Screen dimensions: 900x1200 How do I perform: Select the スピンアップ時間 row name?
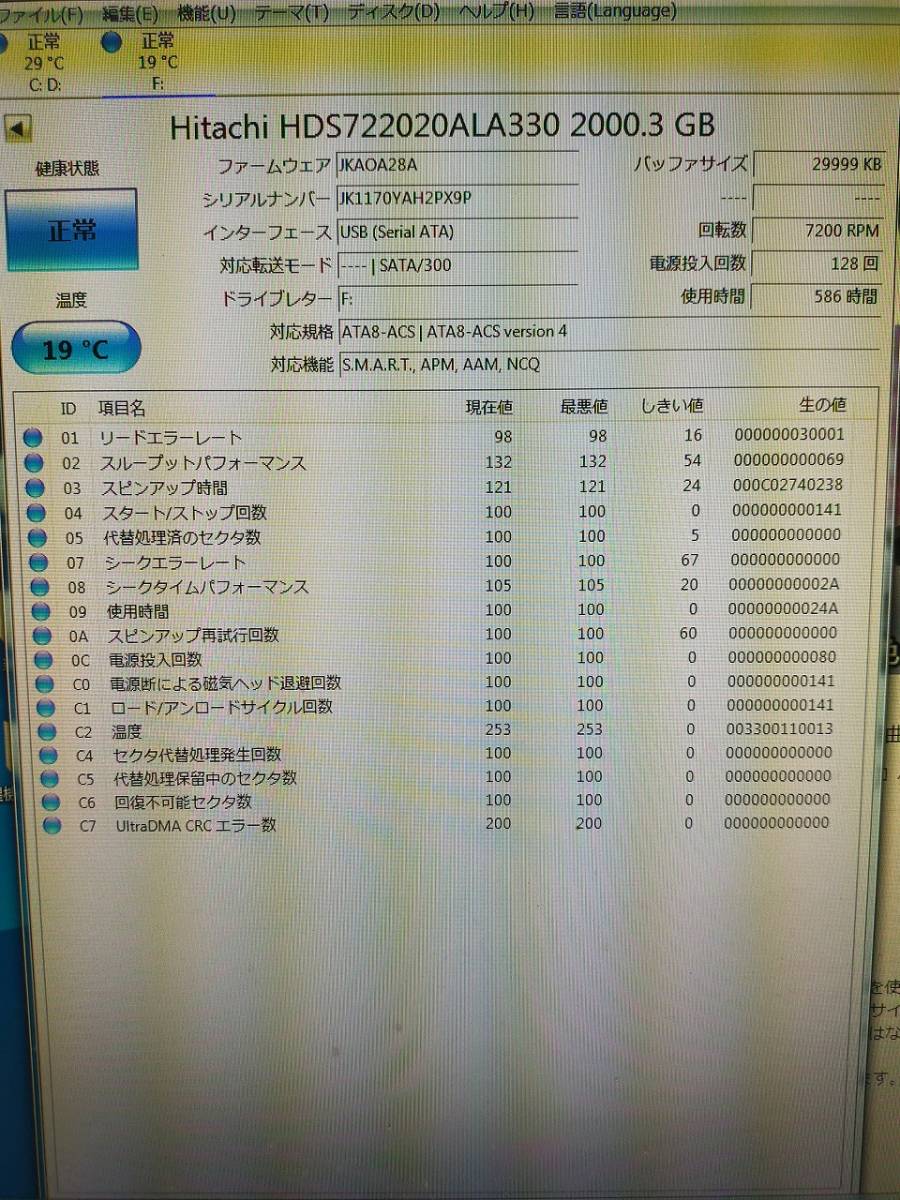[x=164, y=488]
